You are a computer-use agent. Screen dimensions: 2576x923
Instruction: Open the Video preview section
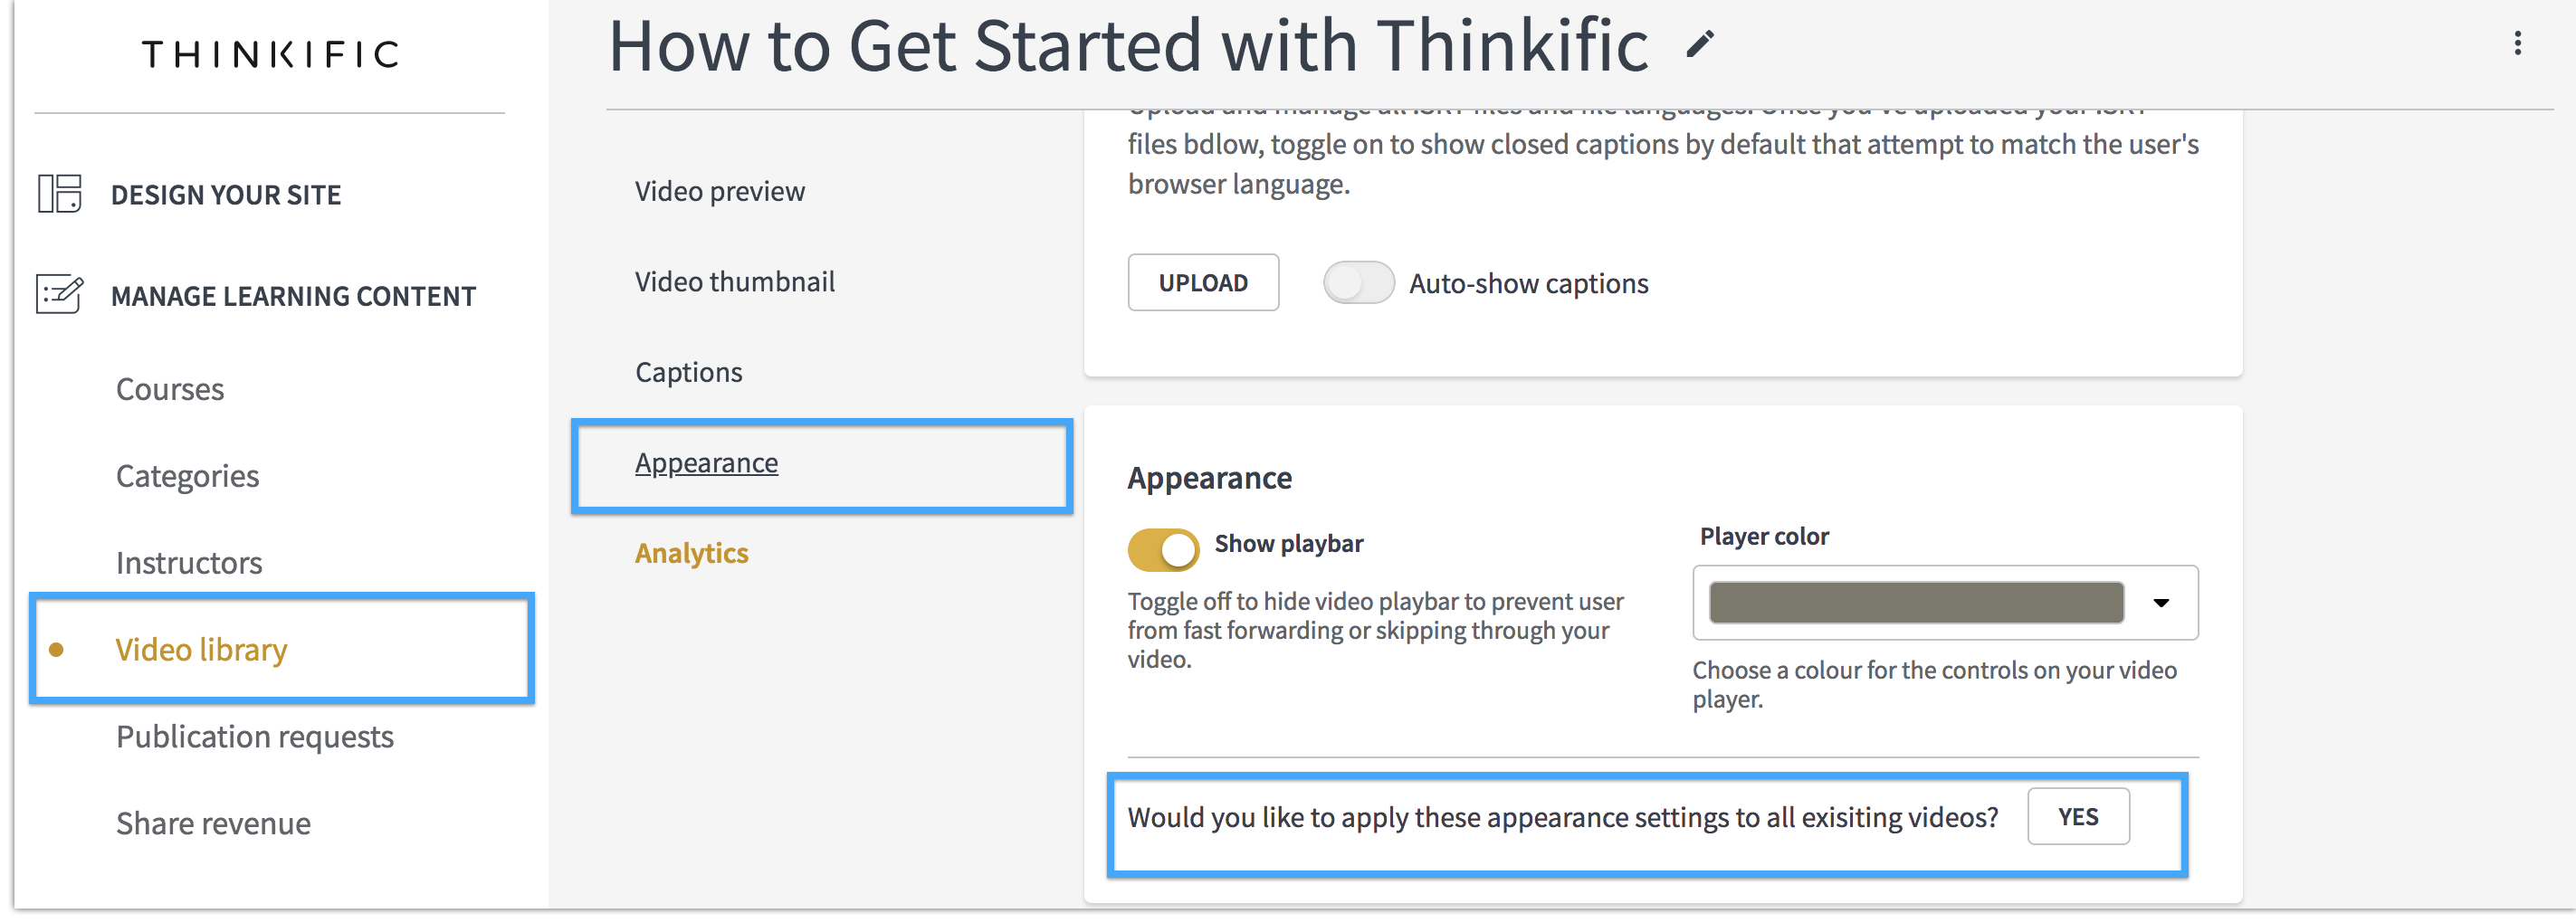tap(720, 191)
